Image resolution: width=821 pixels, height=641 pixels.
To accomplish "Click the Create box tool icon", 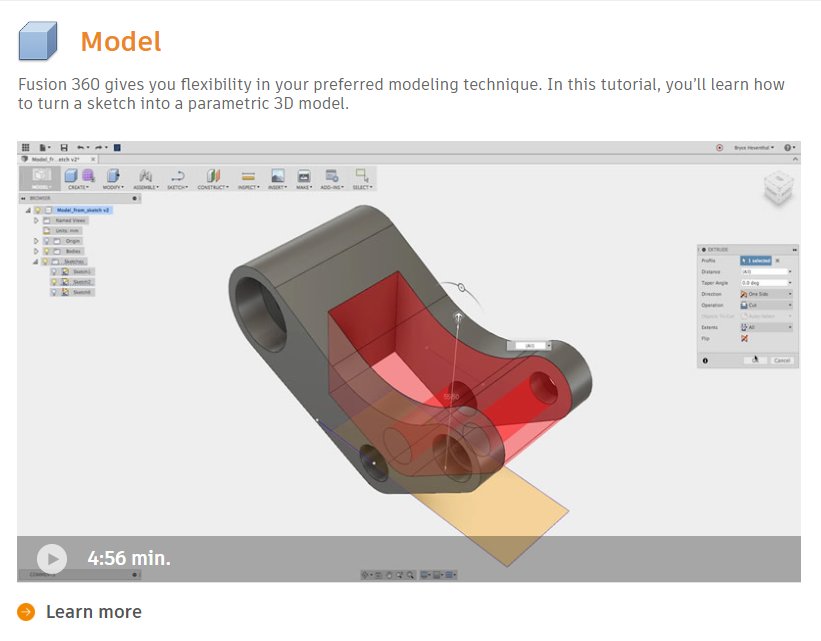I will [x=71, y=175].
